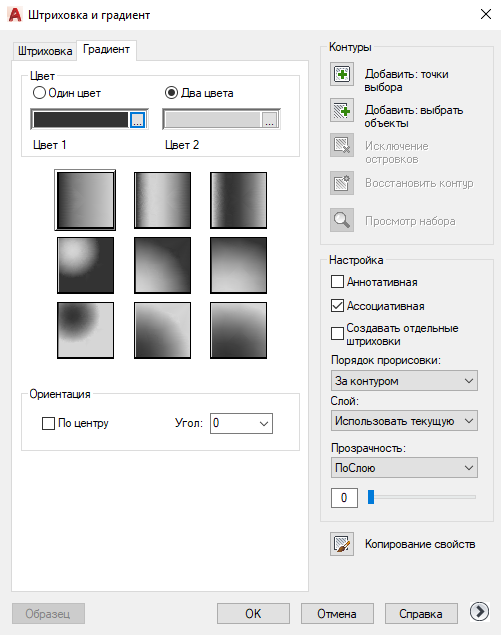Open the Transparency ByLayer dropdown
The height and width of the screenshot is (635, 501).
click(404, 468)
